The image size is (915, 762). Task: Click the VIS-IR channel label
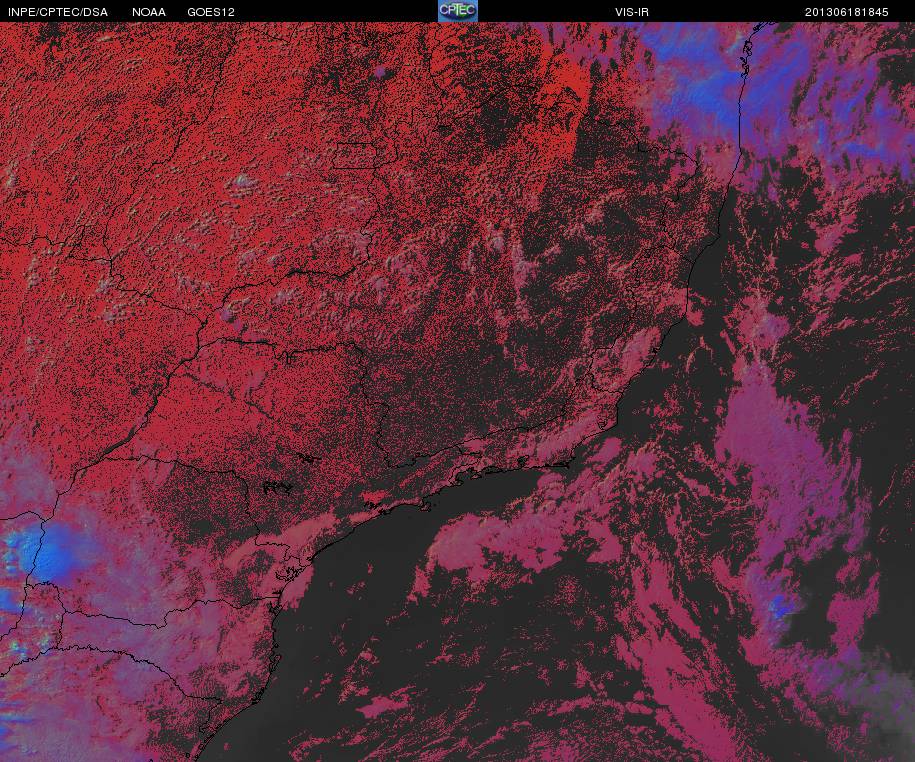point(631,12)
